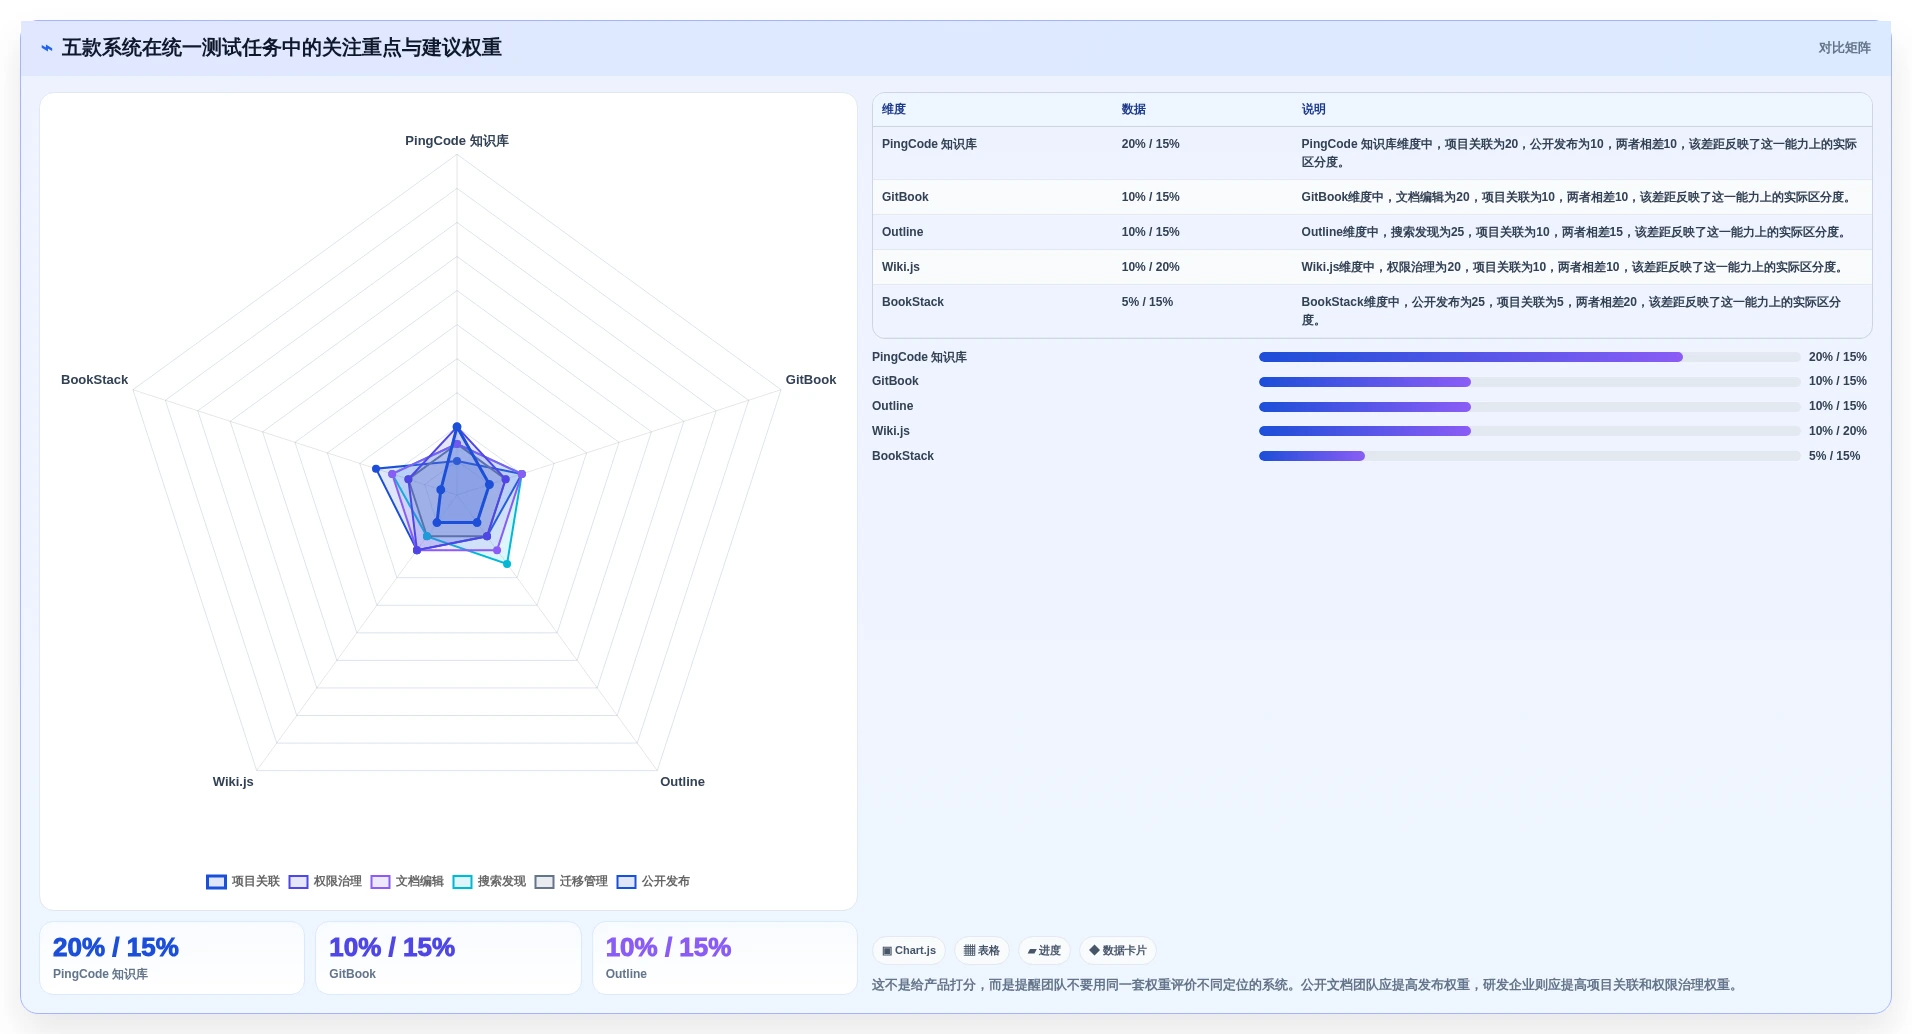Click the Wiki.js progress value 10% / 20%
The height and width of the screenshot is (1034, 1912).
point(1838,431)
